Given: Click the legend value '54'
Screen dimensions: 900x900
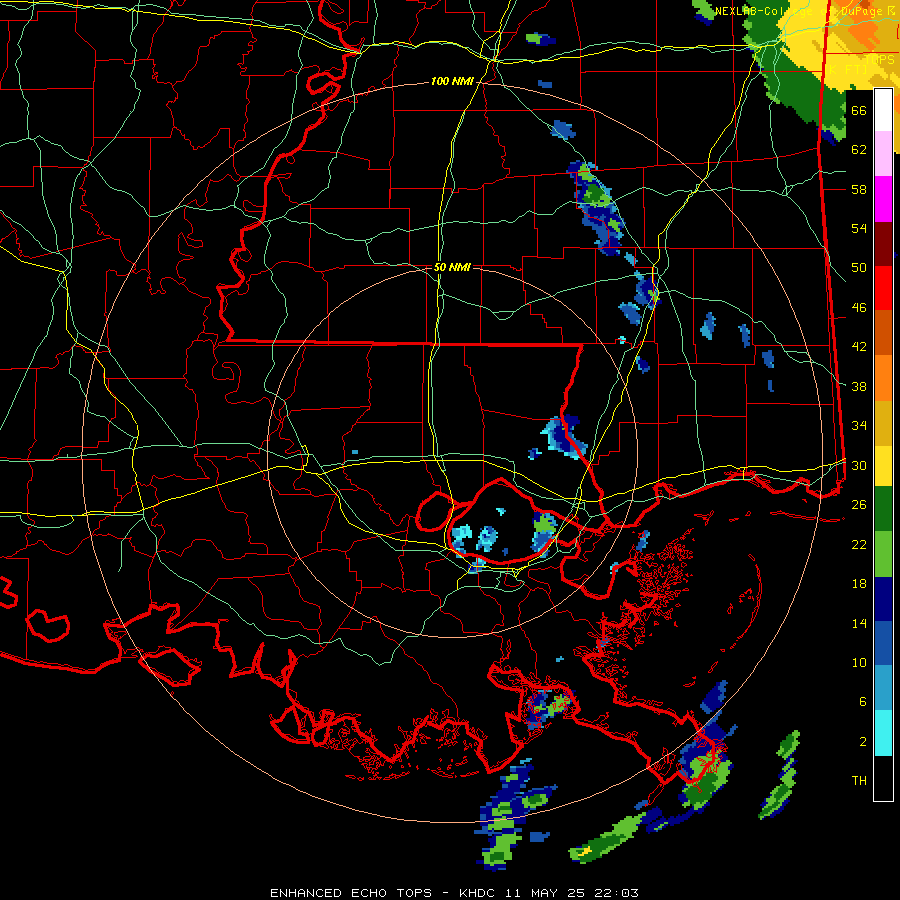Looking at the screenshot, I should (859, 228).
